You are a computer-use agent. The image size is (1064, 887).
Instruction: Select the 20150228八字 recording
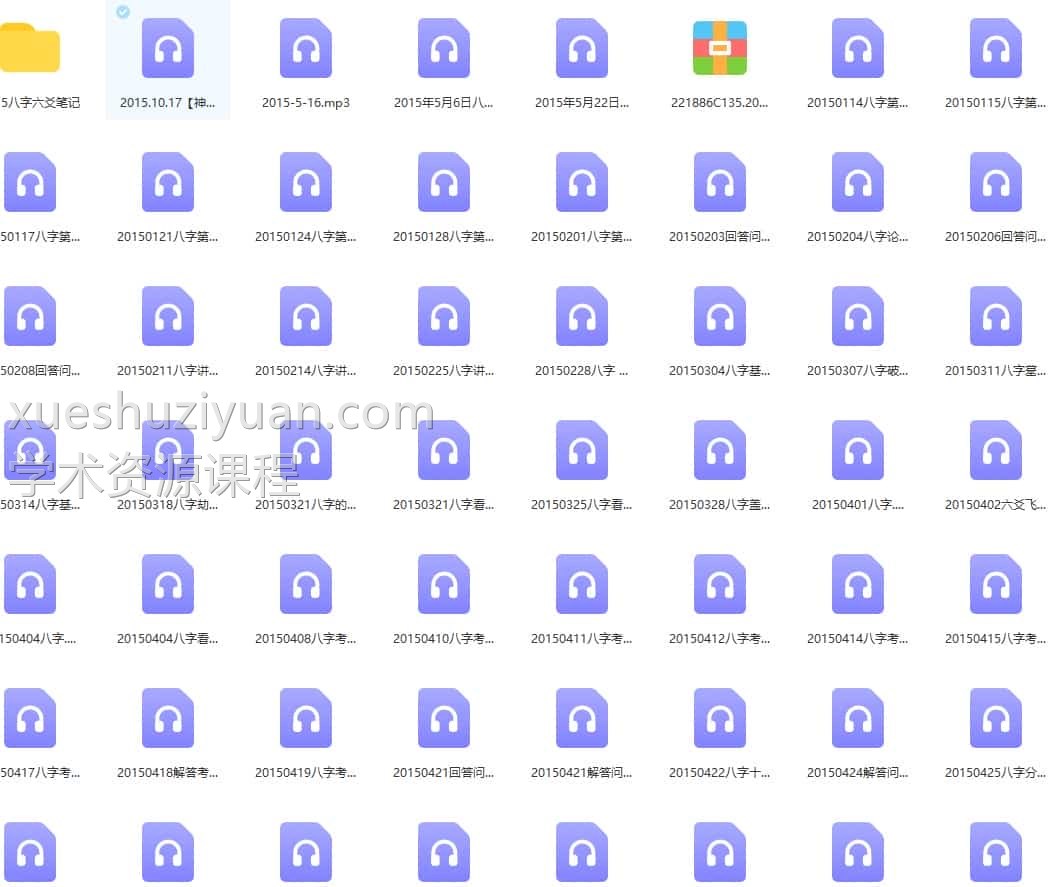pyautogui.click(x=581, y=315)
